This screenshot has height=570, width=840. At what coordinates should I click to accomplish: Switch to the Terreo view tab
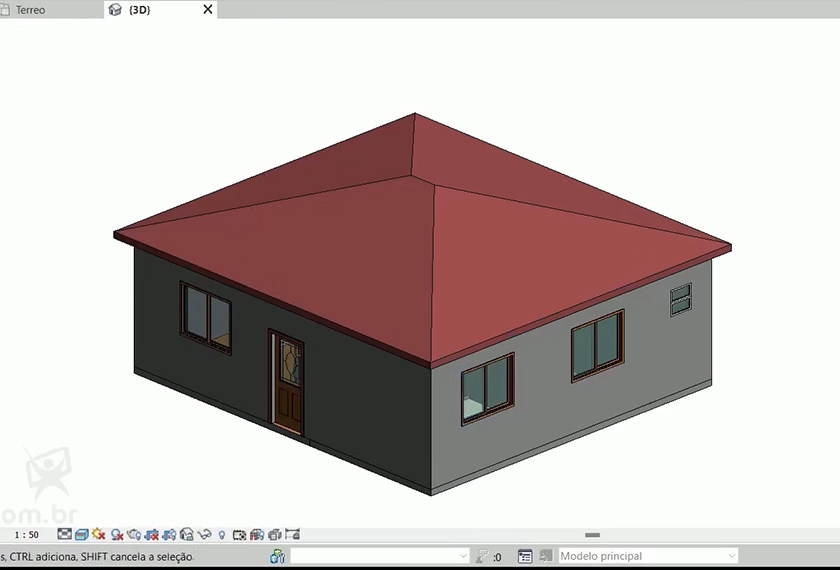(x=30, y=10)
